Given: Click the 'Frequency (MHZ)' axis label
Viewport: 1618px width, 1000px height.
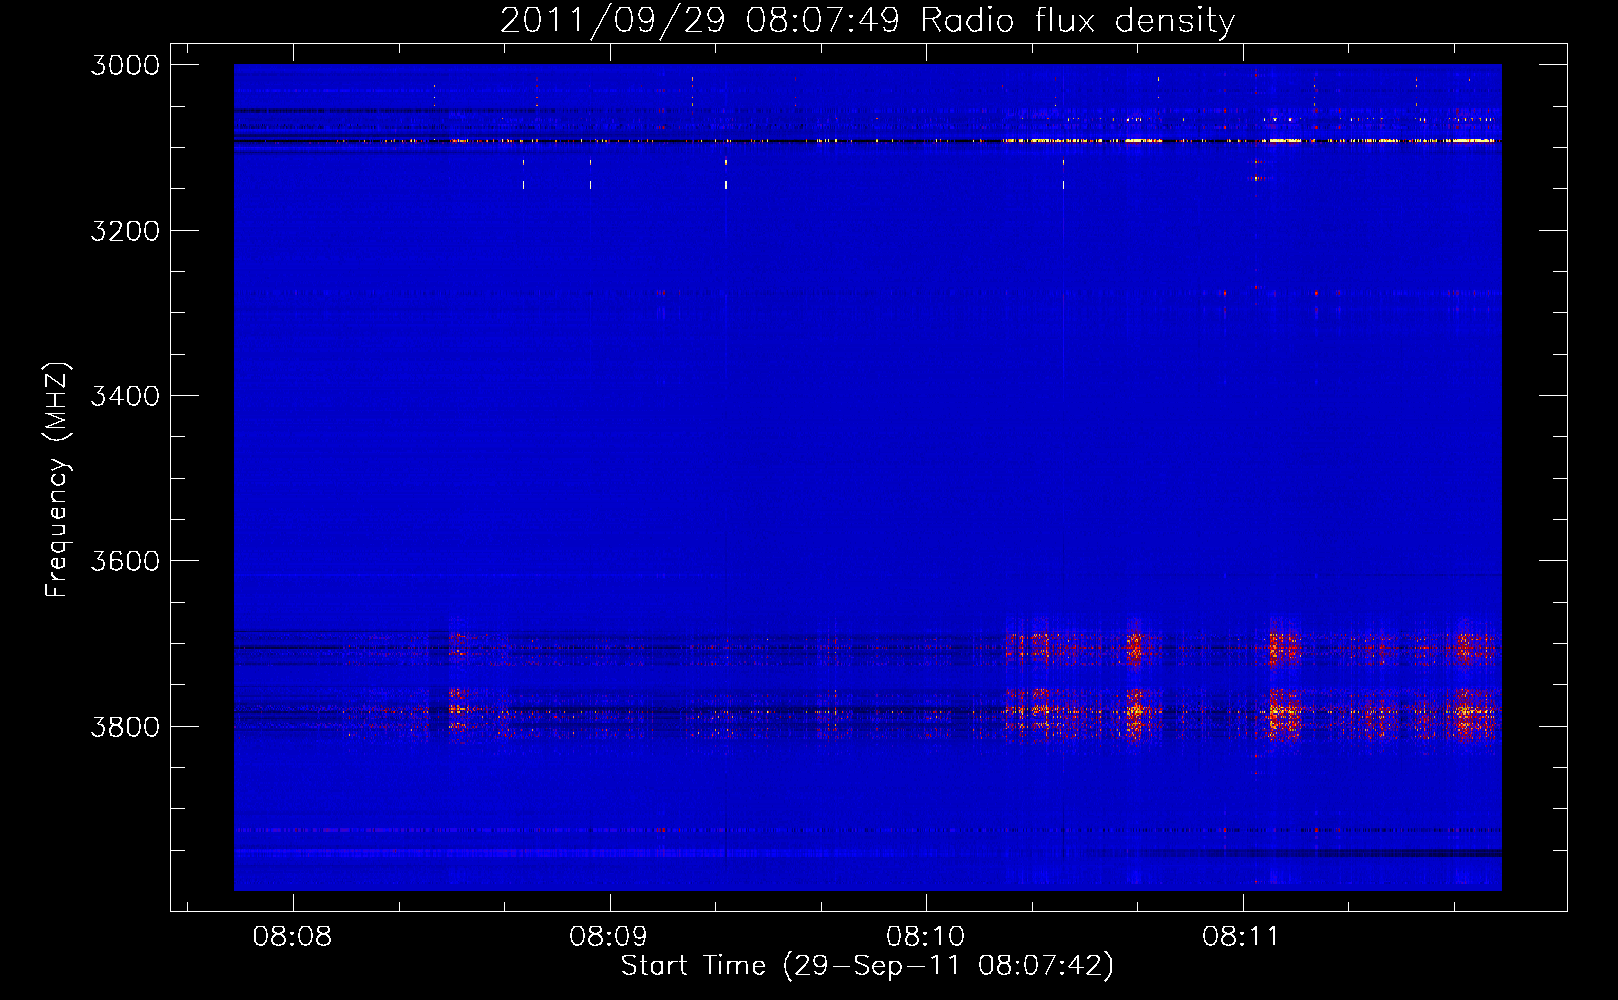Looking at the screenshot, I should pyautogui.click(x=57, y=479).
